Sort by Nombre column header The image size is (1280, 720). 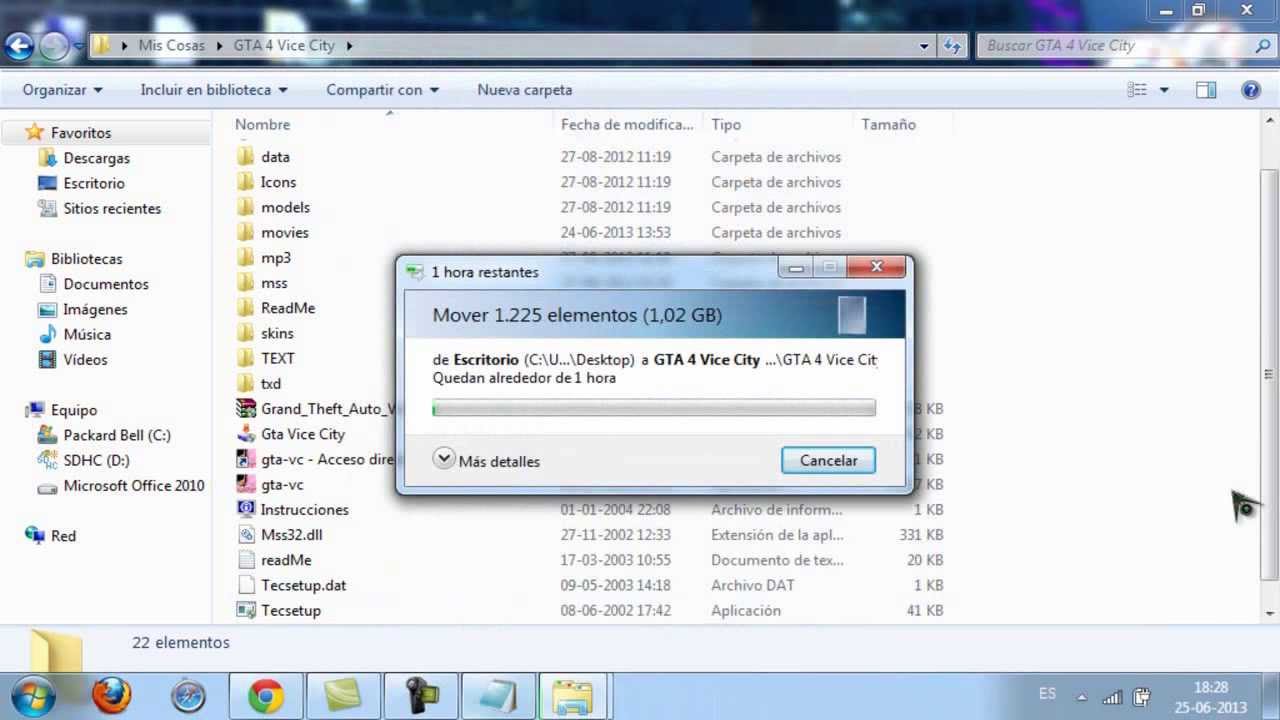pos(262,125)
